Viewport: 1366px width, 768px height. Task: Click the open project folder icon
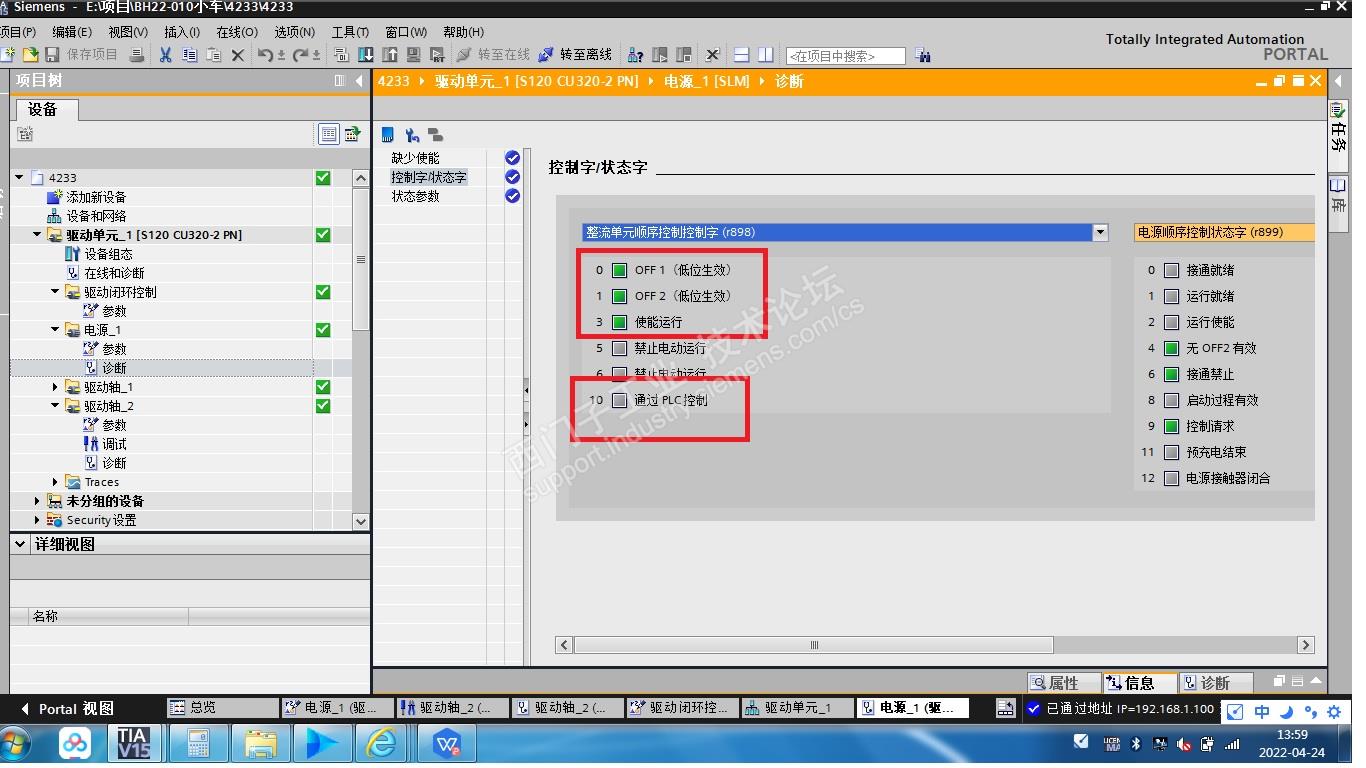30,54
